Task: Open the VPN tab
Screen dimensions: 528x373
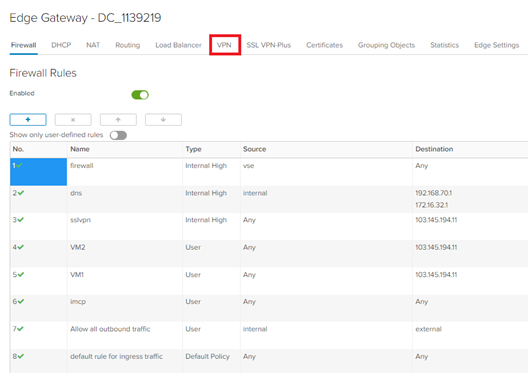Action: (224, 45)
